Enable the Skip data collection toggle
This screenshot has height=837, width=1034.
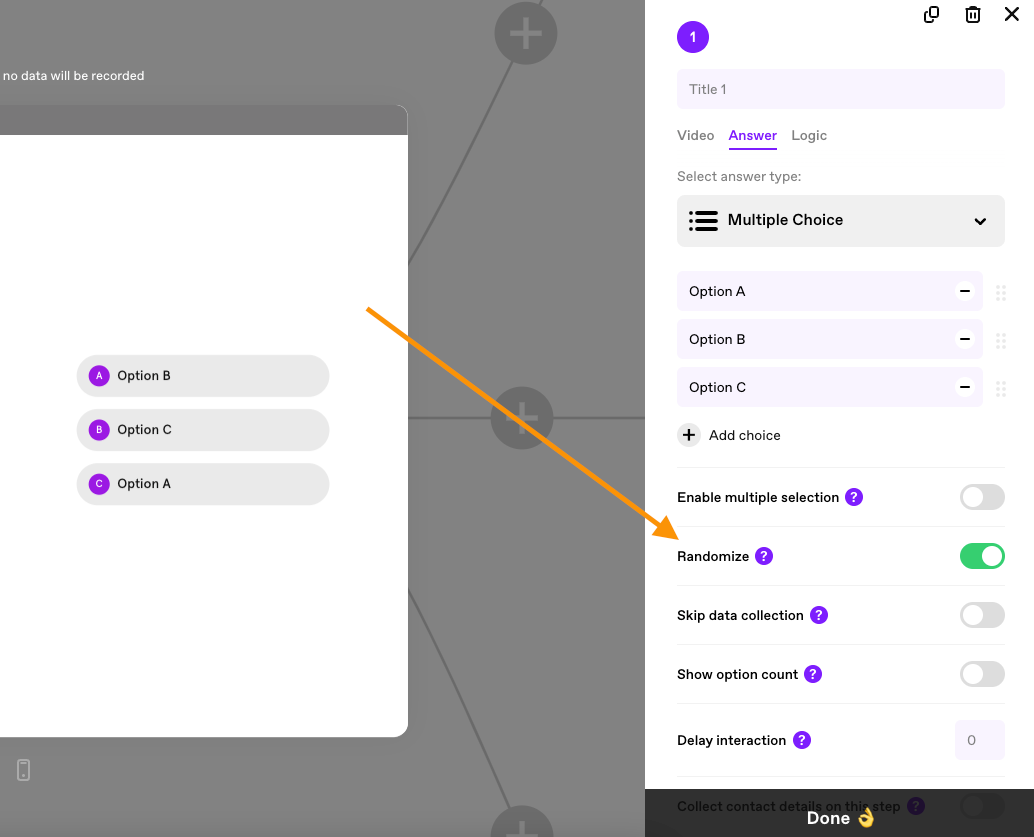[982, 615]
